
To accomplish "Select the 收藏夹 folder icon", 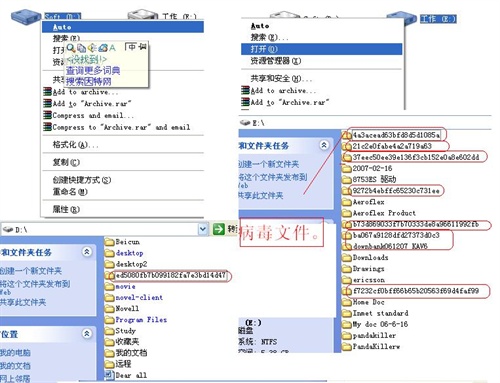I will tap(110, 342).
